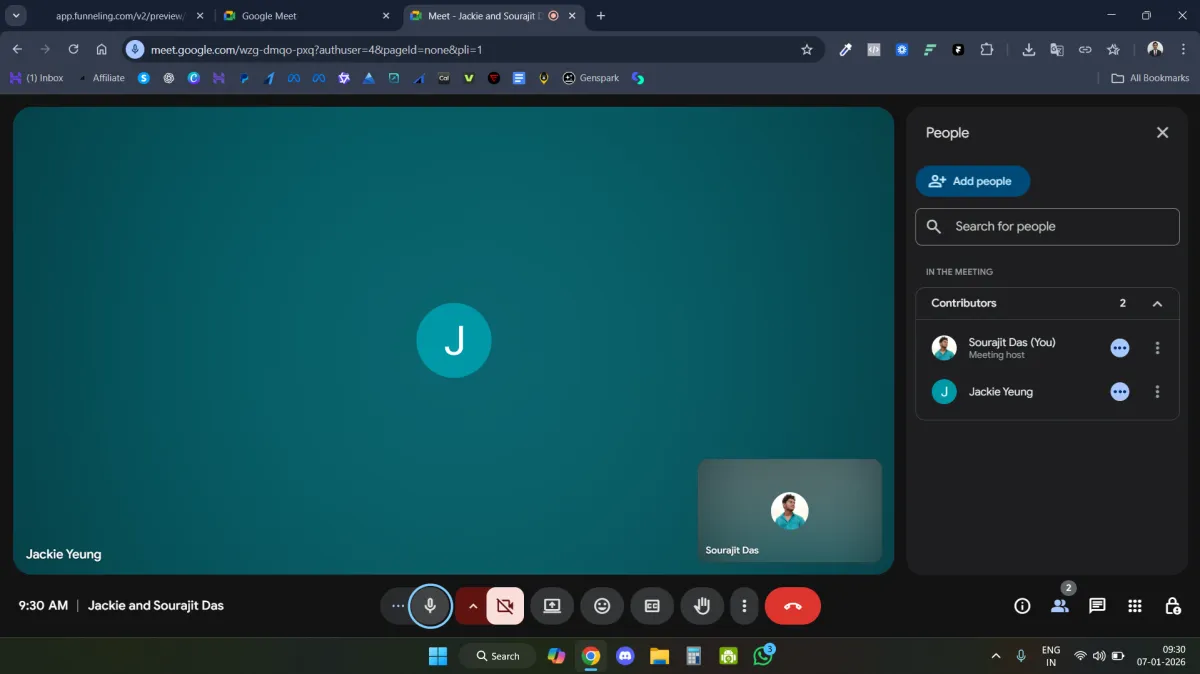Screen dimensions: 1200x674
Task: Mute the microphone in the call bar
Action: (430, 606)
